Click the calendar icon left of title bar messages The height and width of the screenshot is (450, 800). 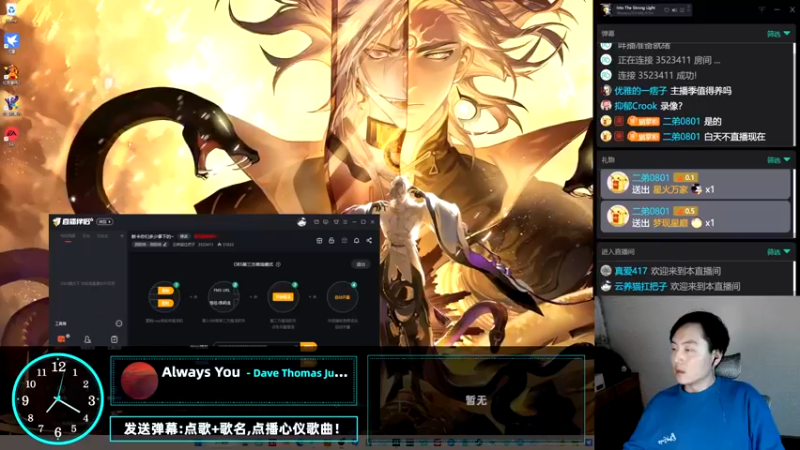(x=316, y=222)
